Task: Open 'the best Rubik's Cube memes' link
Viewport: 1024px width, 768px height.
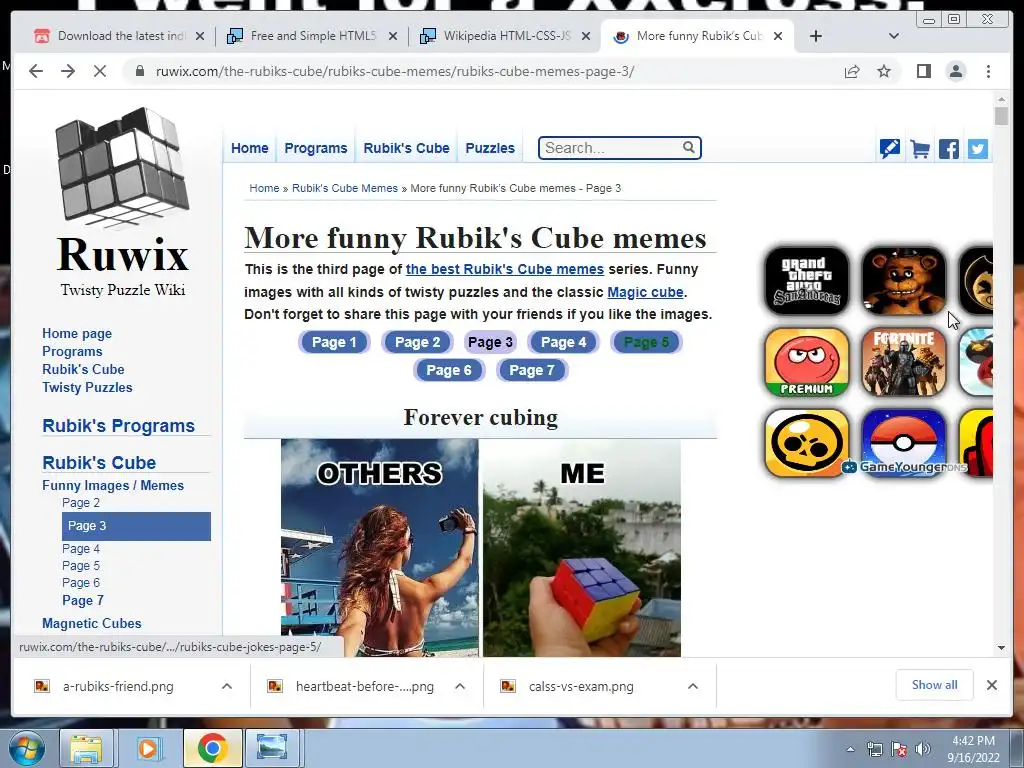Action: pos(505,269)
